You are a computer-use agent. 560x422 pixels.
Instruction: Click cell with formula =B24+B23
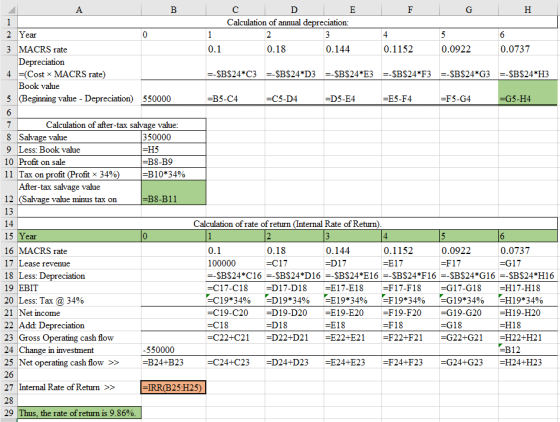coord(174,362)
